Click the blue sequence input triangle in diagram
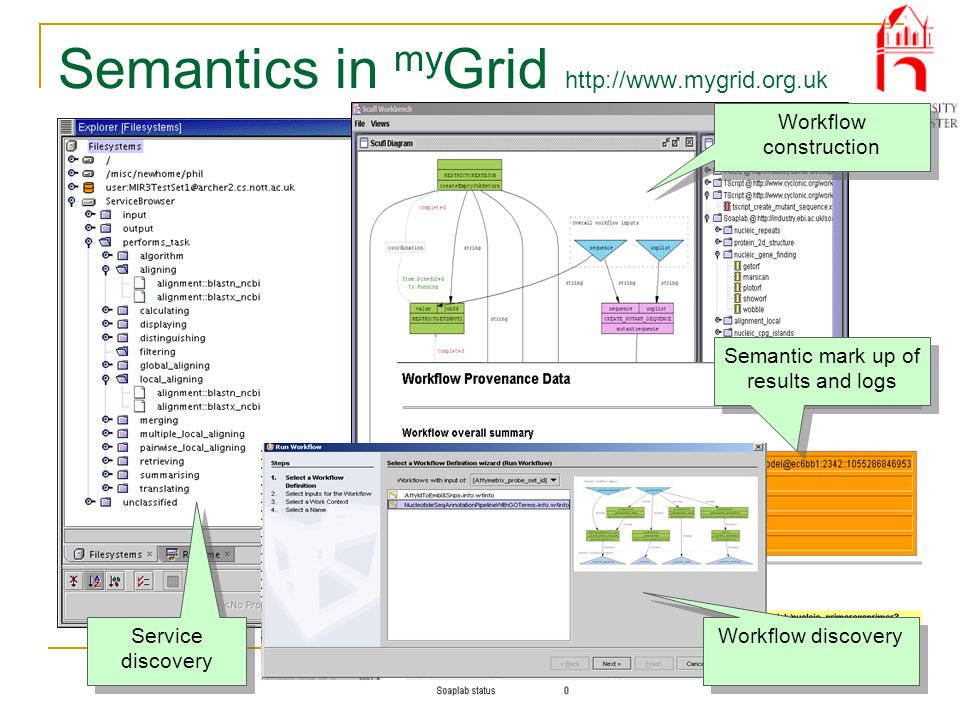Screen dimensions: 960x720 click(x=601, y=249)
